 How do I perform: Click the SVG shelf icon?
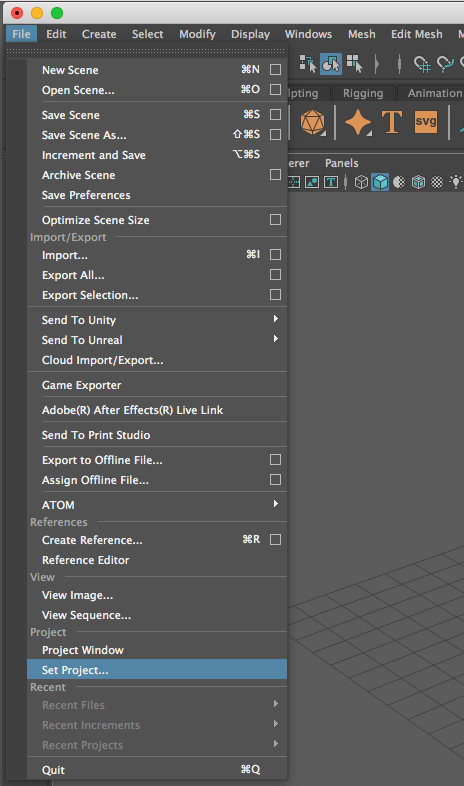tap(425, 122)
